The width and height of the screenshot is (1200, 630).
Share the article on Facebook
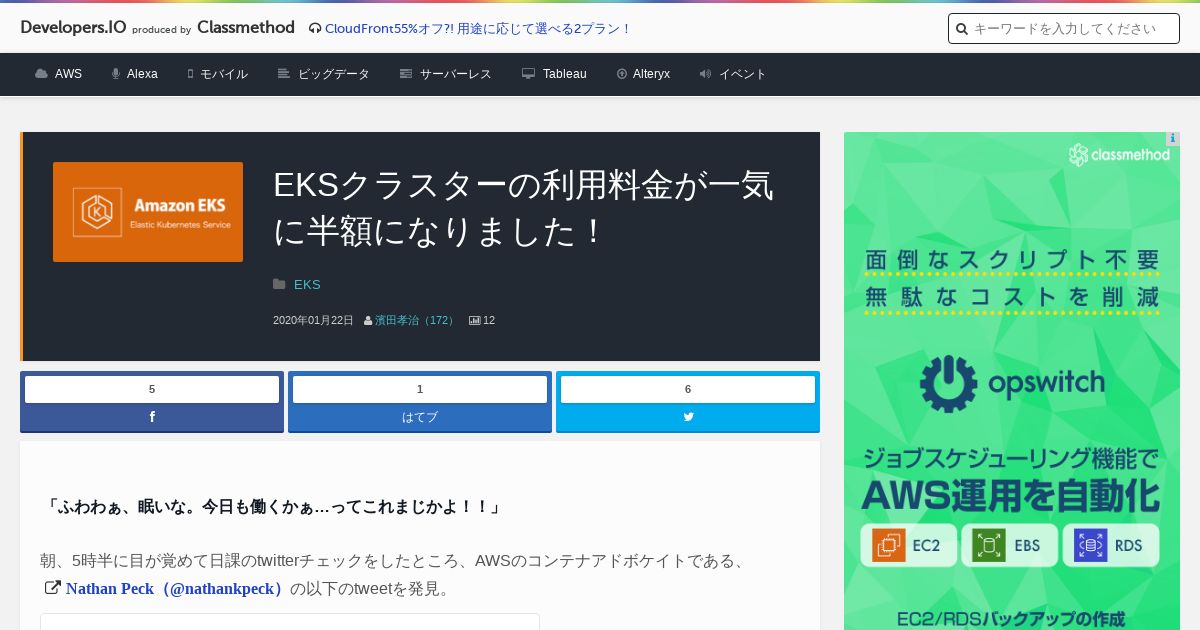tap(152, 417)
